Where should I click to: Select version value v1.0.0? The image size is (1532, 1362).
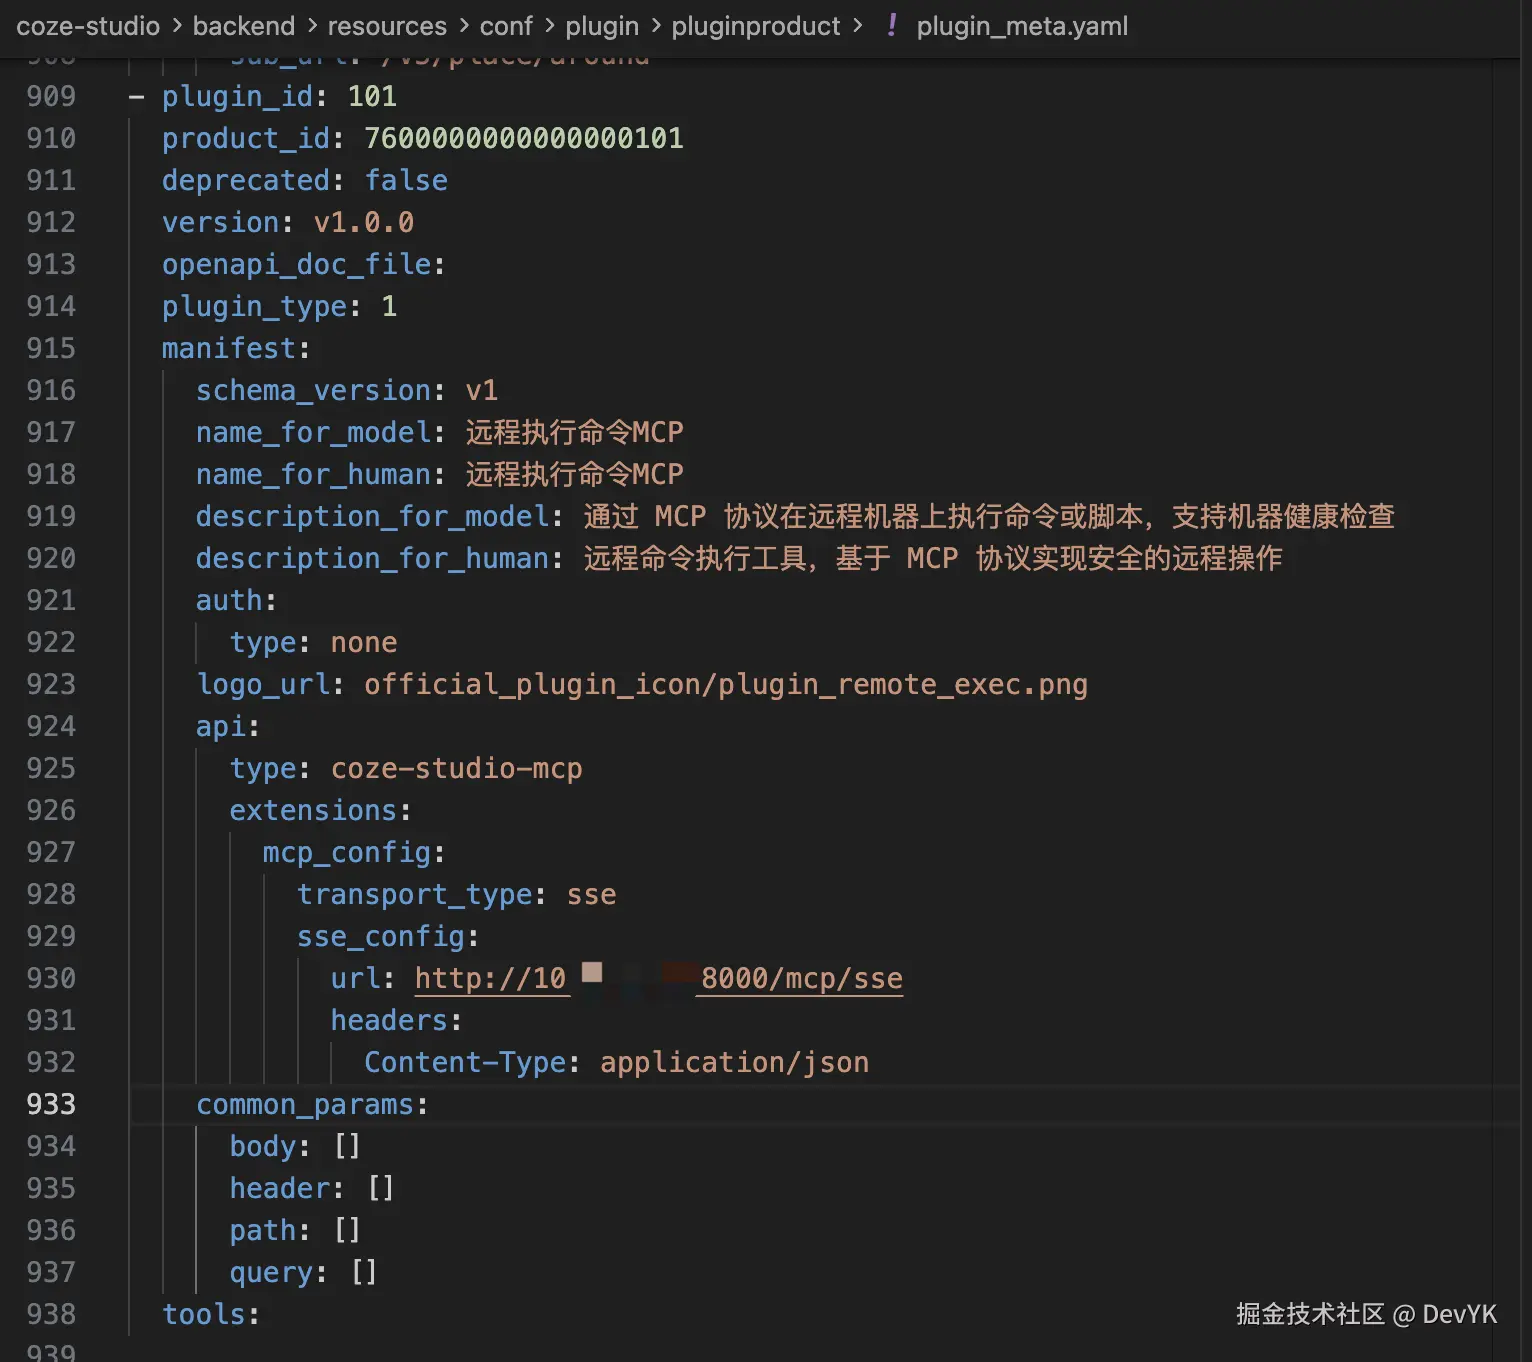coord(364,222)
